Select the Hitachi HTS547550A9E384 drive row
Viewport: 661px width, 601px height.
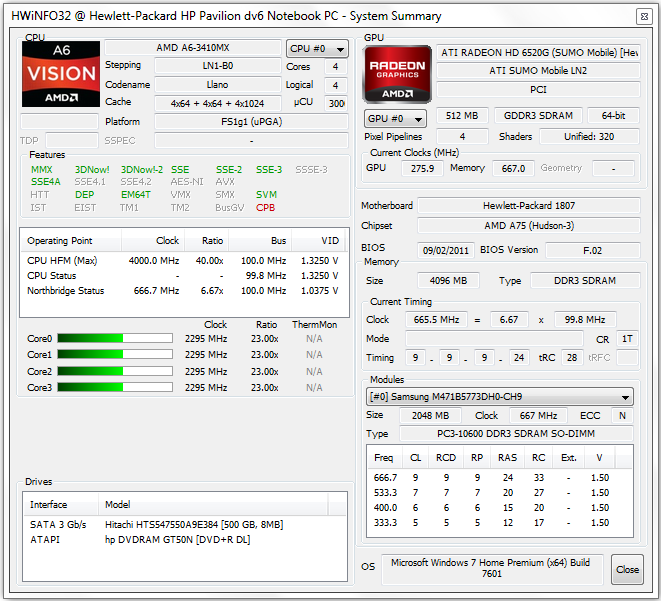coord(185,525)
